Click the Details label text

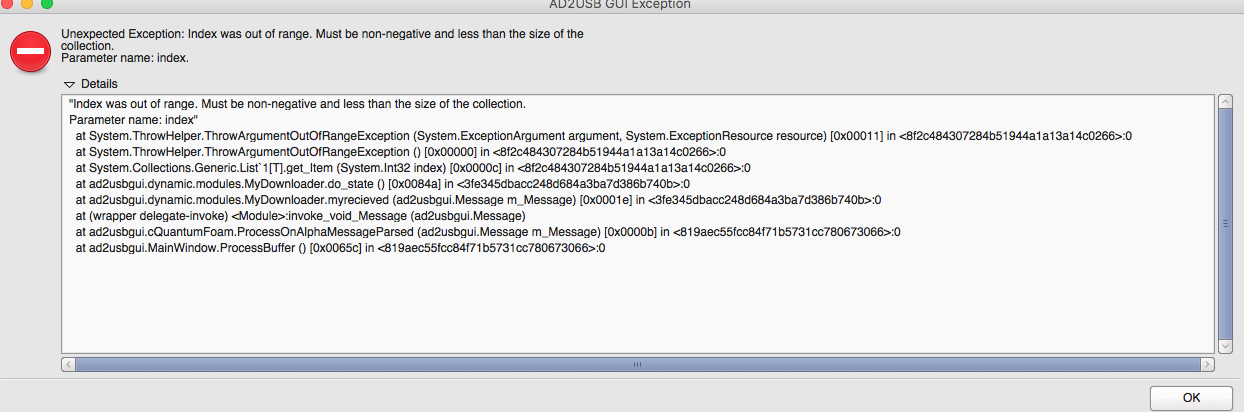(x=99, y=84)
